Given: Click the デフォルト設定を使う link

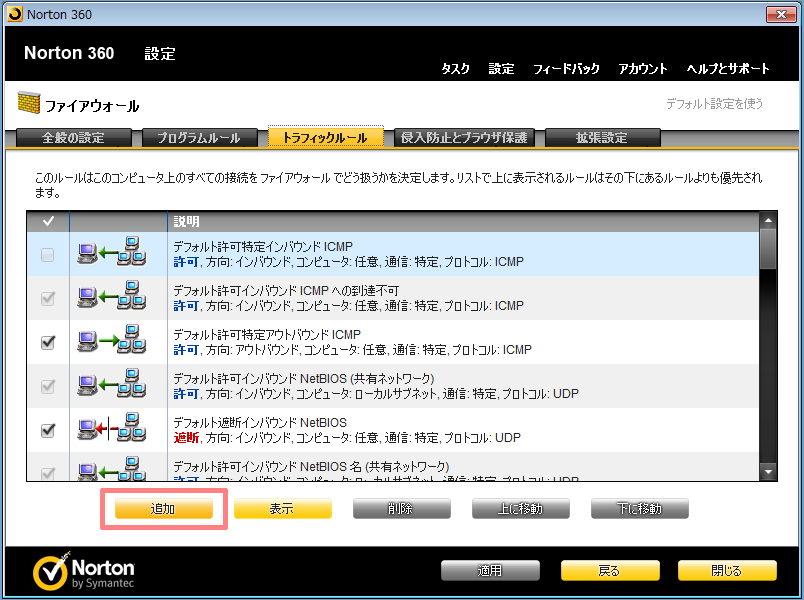Looking at the screenshot, I should pyautogui.click(x=714, y=103).
